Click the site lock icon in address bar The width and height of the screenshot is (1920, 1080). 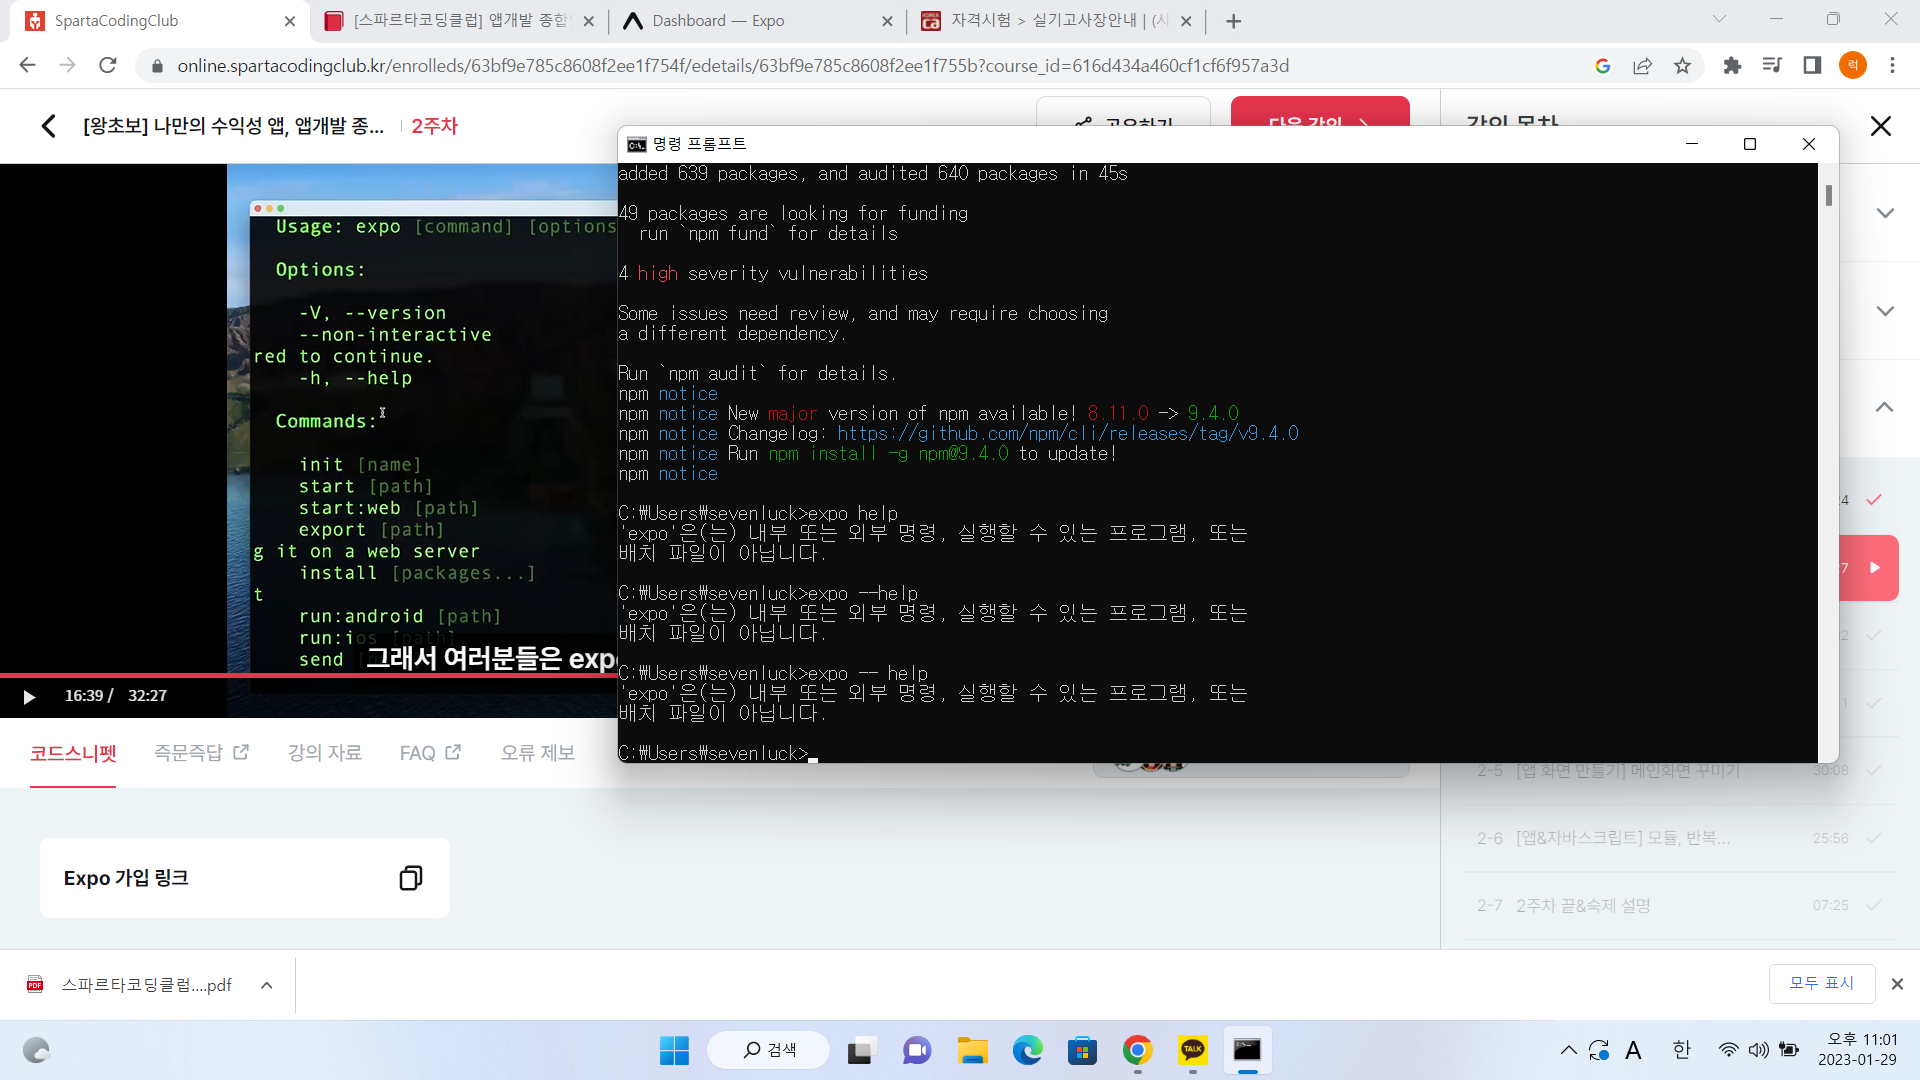(156, 66)
